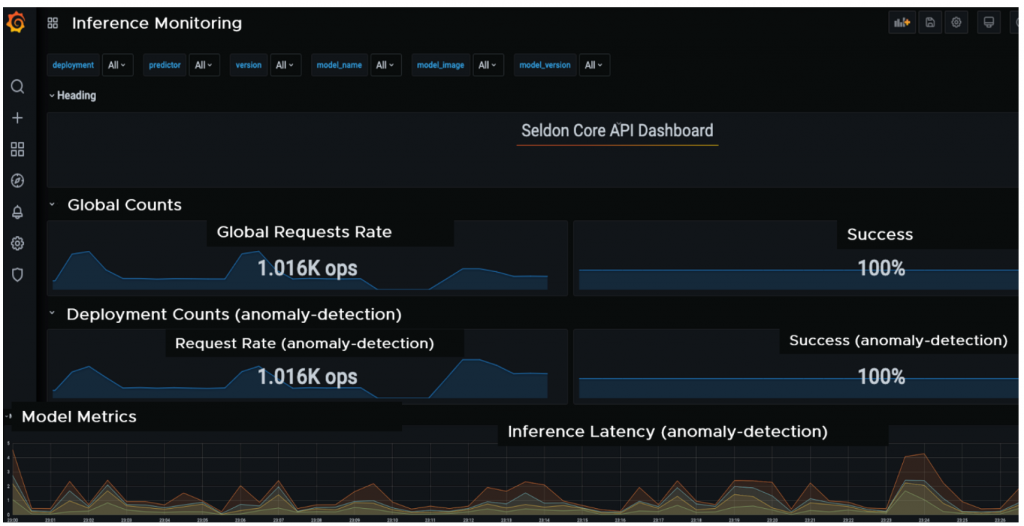Open the predictor All dropdown

(x=204, y=65)
